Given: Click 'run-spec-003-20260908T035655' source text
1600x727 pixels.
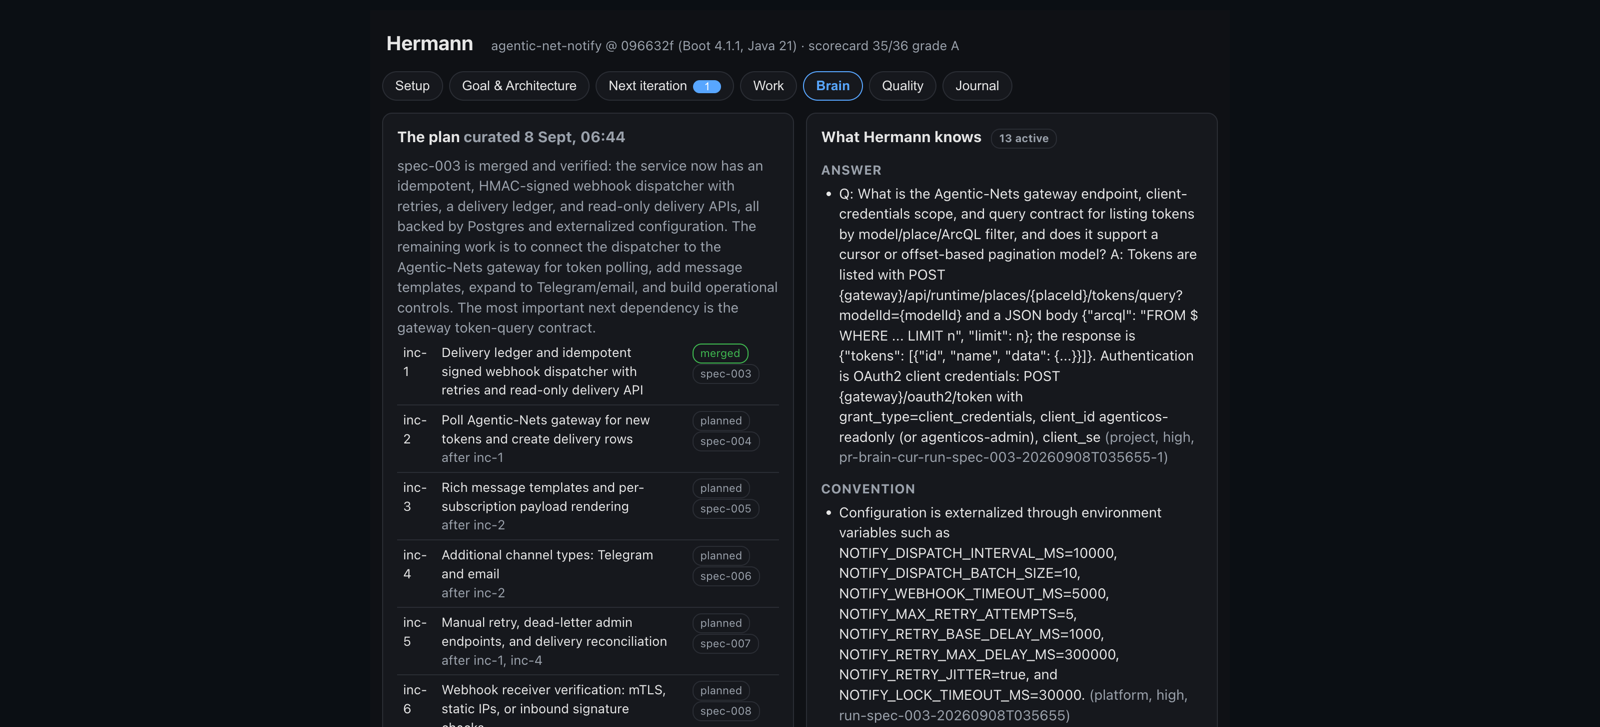Looking at the screenshot, I should tap(952, 715).
